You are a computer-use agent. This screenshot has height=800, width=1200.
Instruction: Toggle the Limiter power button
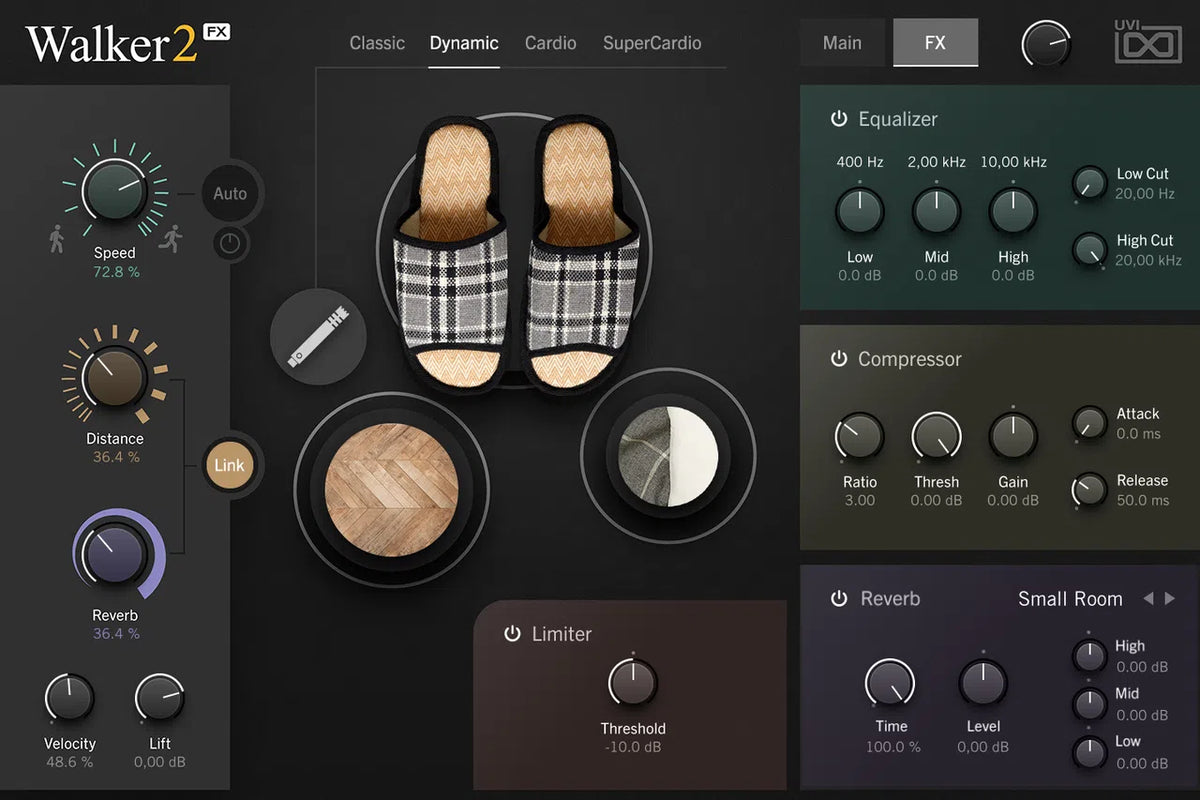click(x=512, y=633)
